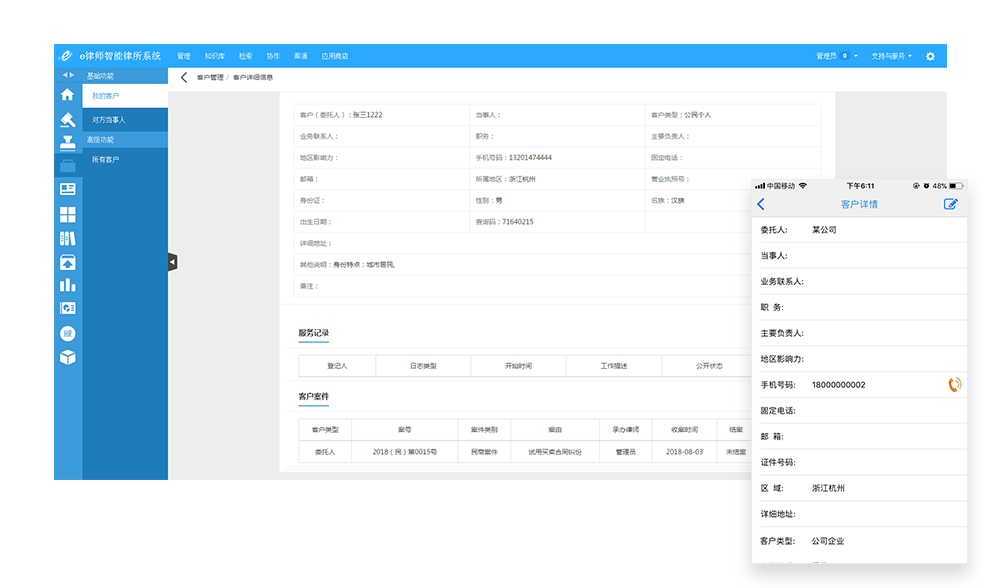1000x588 pixels.
Task: Open the bar chart statistics icon
Action: (x=67, y=285)
